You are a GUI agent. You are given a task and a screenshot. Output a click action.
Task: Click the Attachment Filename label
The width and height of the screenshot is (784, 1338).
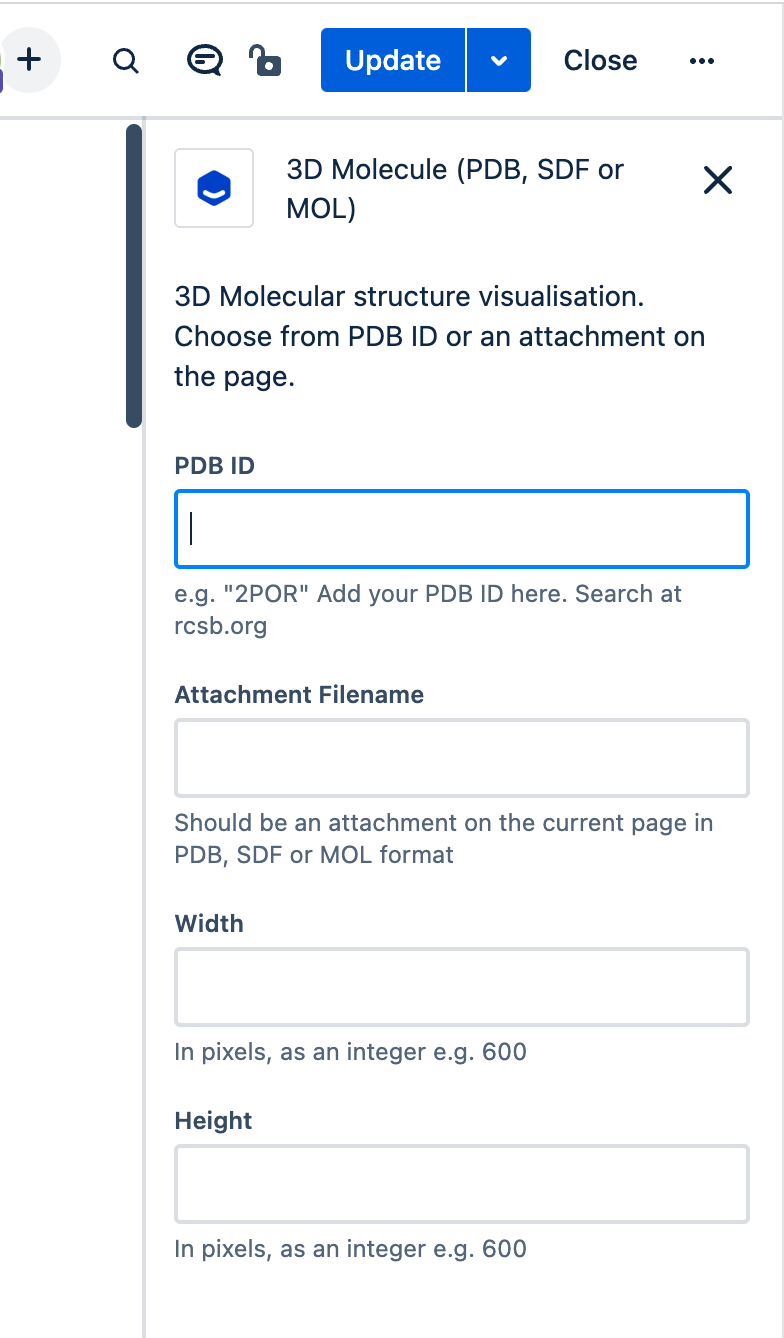(299, 695)
